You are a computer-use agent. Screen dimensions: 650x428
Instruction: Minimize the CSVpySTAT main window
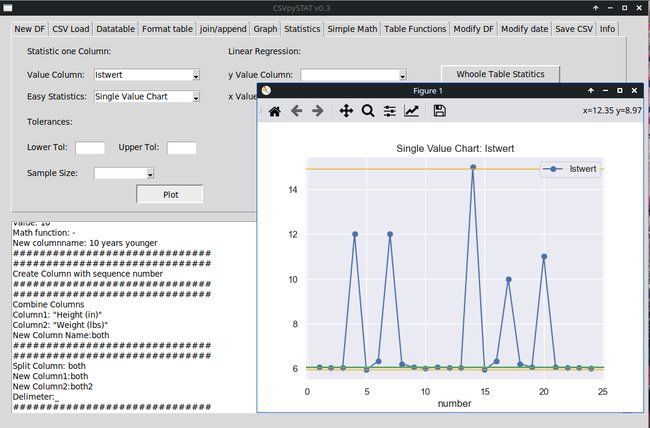[610, 8]
